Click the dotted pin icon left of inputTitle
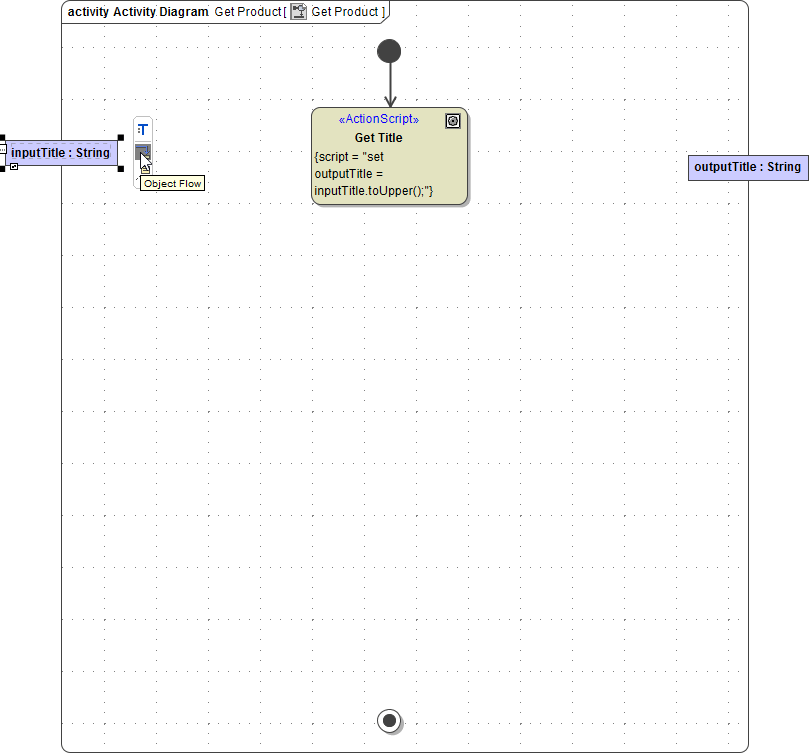This screenshot has width=809, height=753. pos(3,150)
